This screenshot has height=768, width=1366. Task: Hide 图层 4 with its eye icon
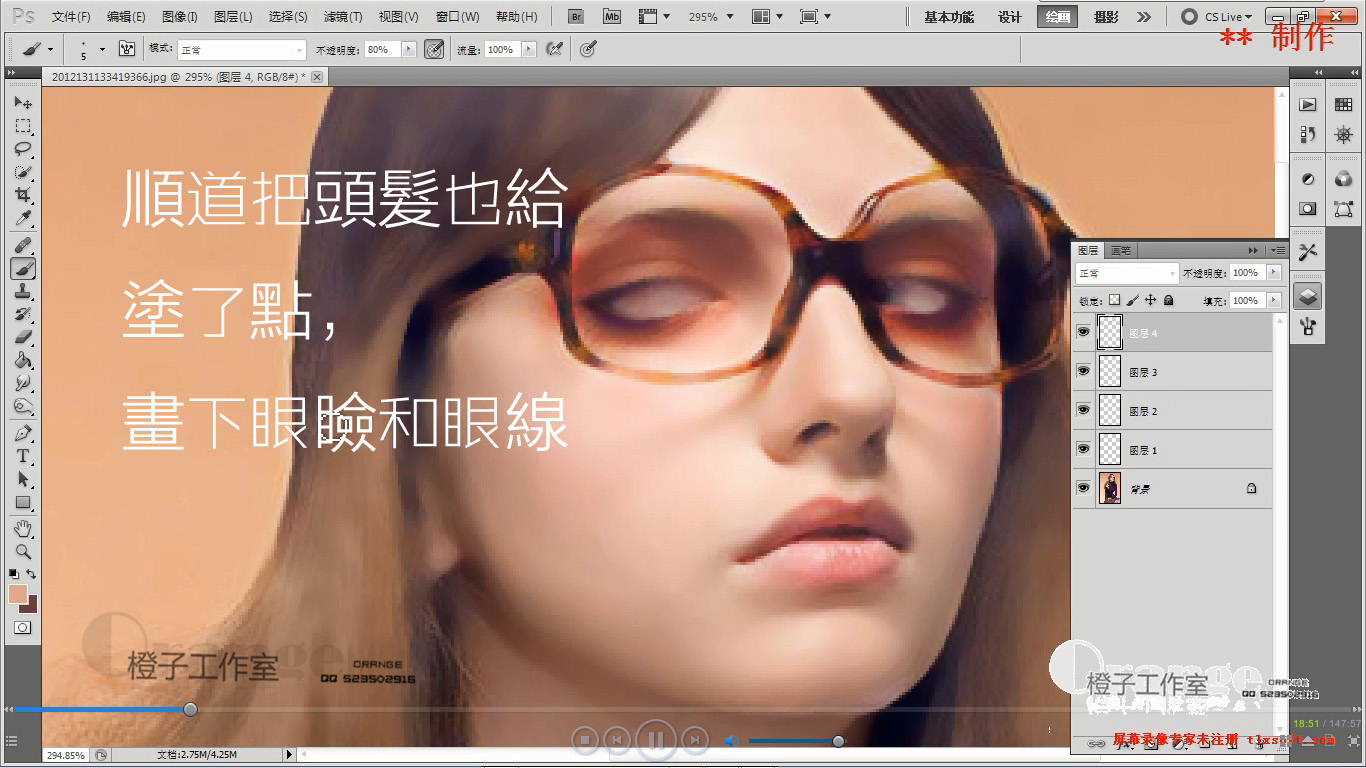pyautogui.click(x=1083, y=332)
